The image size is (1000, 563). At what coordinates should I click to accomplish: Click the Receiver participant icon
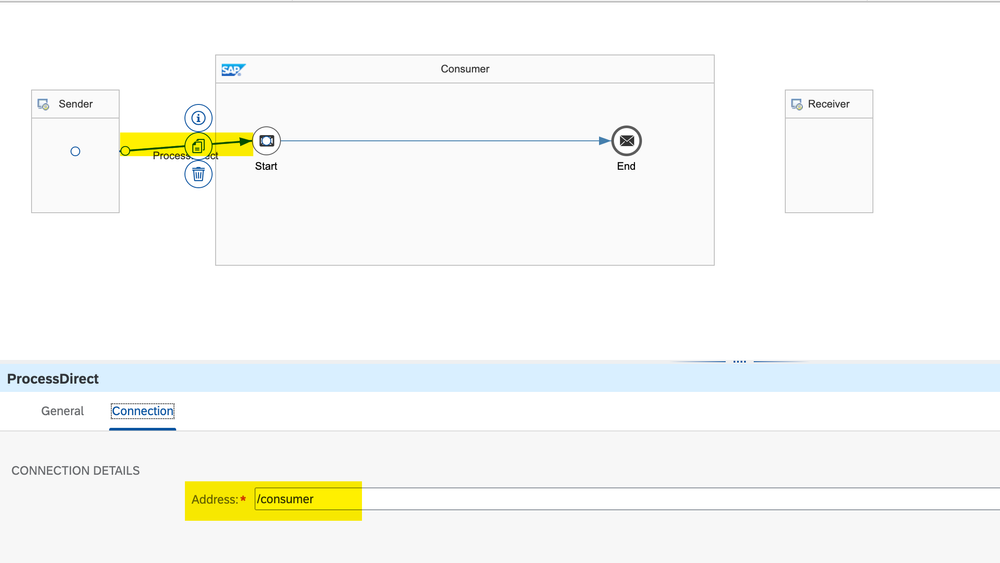797,104
